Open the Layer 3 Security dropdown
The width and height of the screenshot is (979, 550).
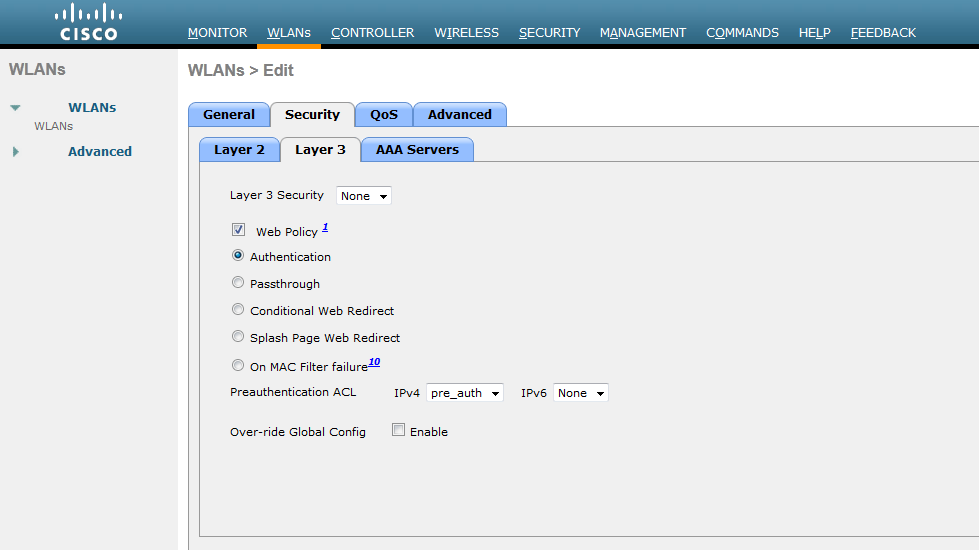[x=363, y=196]
